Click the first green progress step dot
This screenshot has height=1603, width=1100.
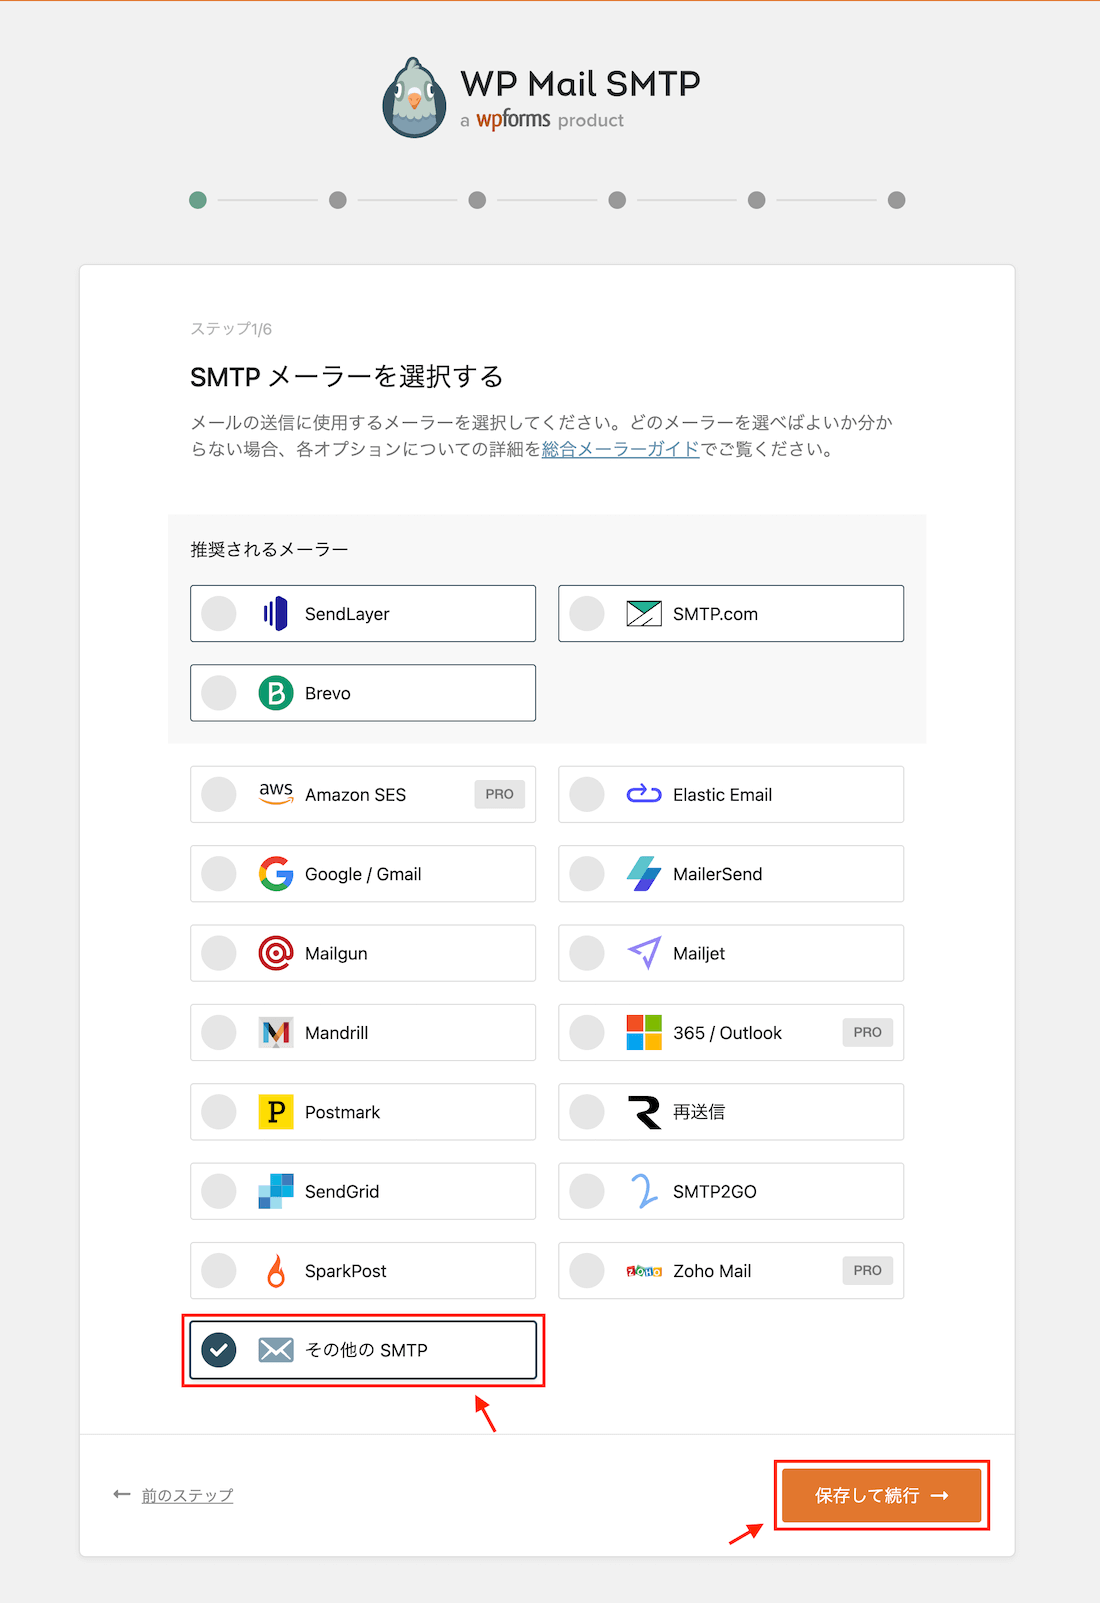[x=198, y=200]
